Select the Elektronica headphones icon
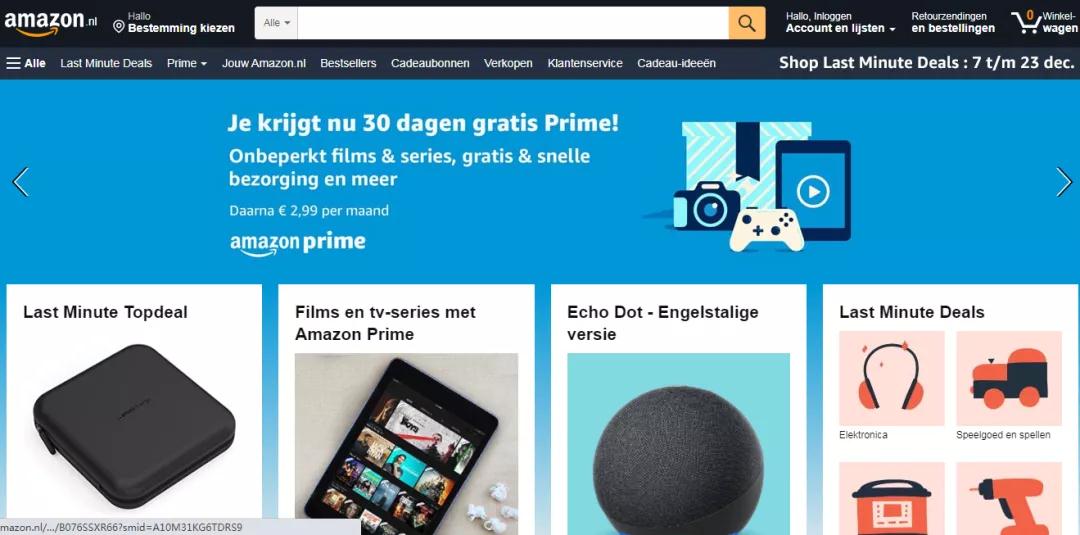 [891, 378]
